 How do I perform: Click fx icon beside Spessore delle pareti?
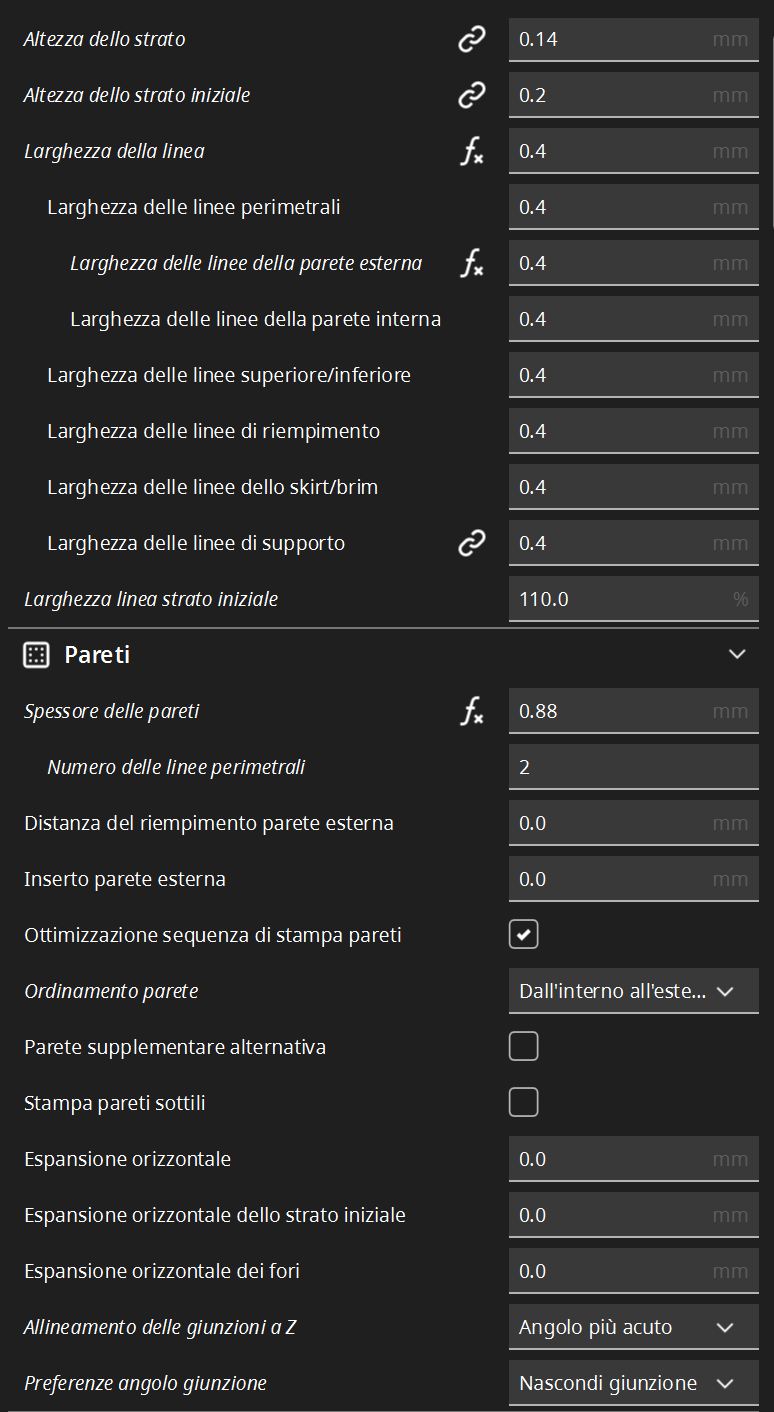pos(471,711)
